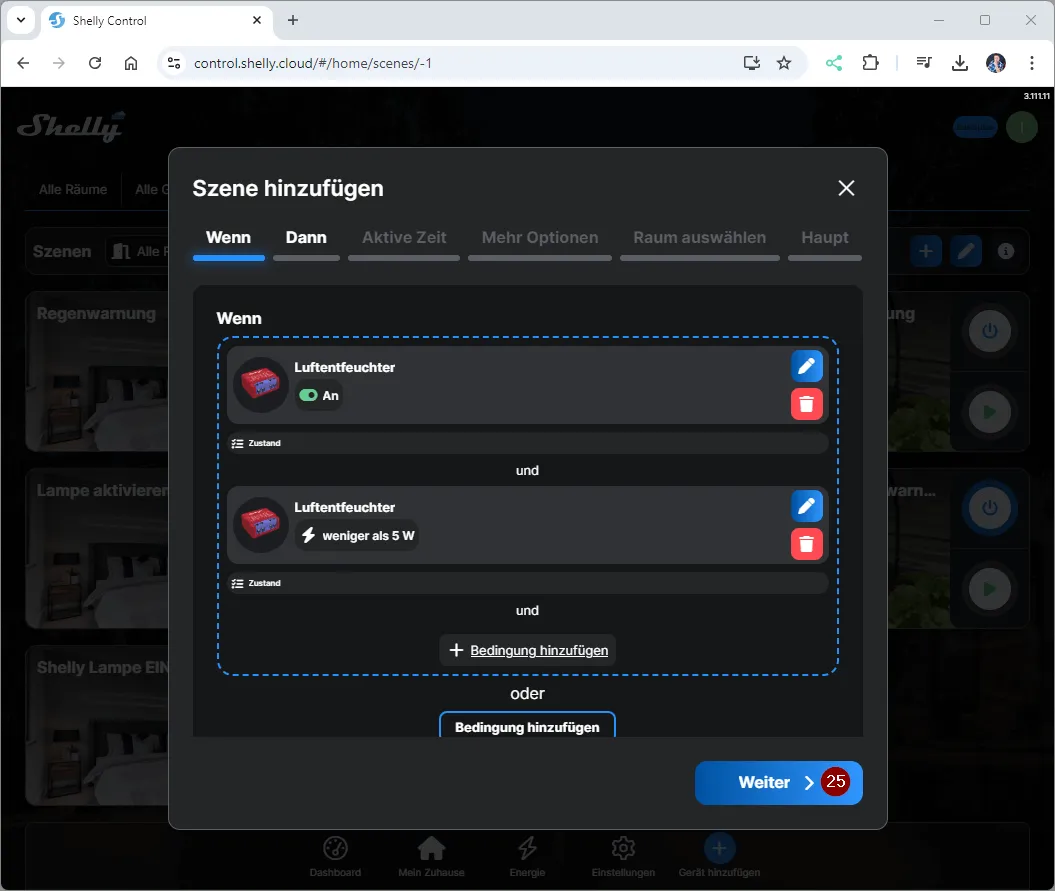
Task: Edit the first Luftentfeuchter condition
Action: point(807,366)
